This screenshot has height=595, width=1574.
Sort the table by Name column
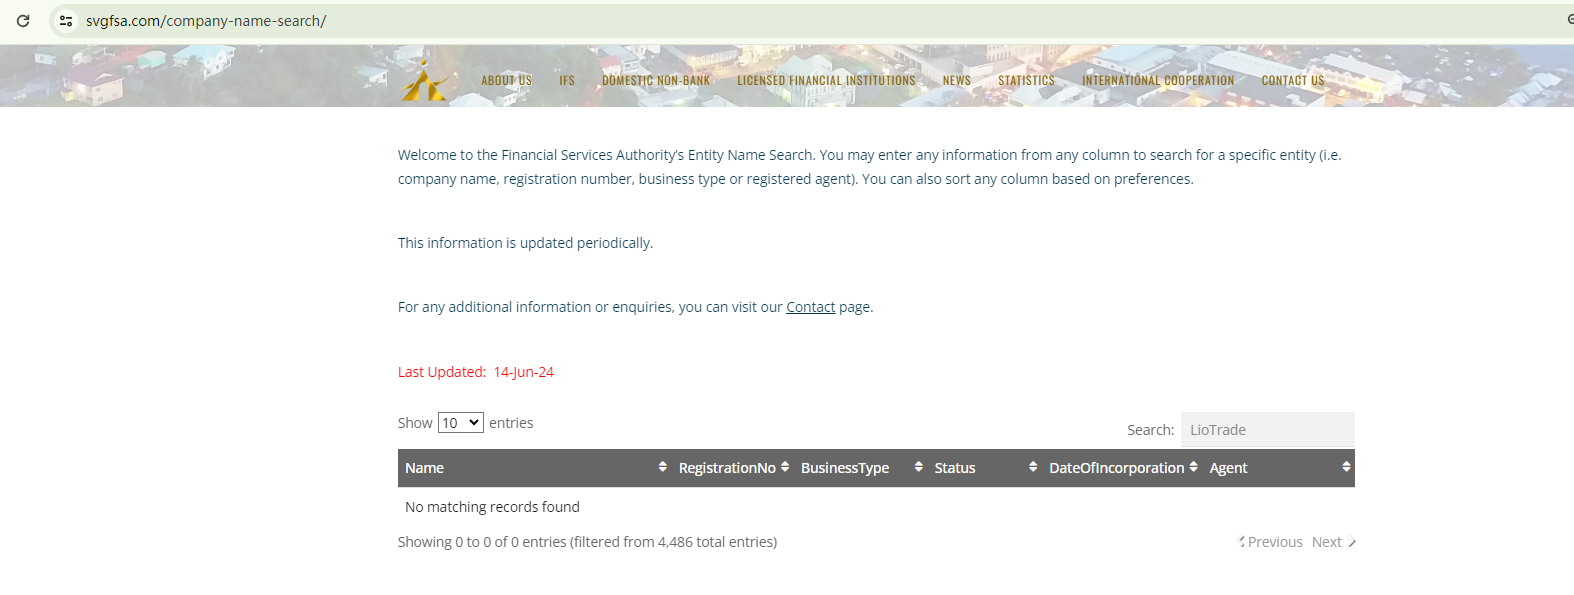[x=535, y=468]
